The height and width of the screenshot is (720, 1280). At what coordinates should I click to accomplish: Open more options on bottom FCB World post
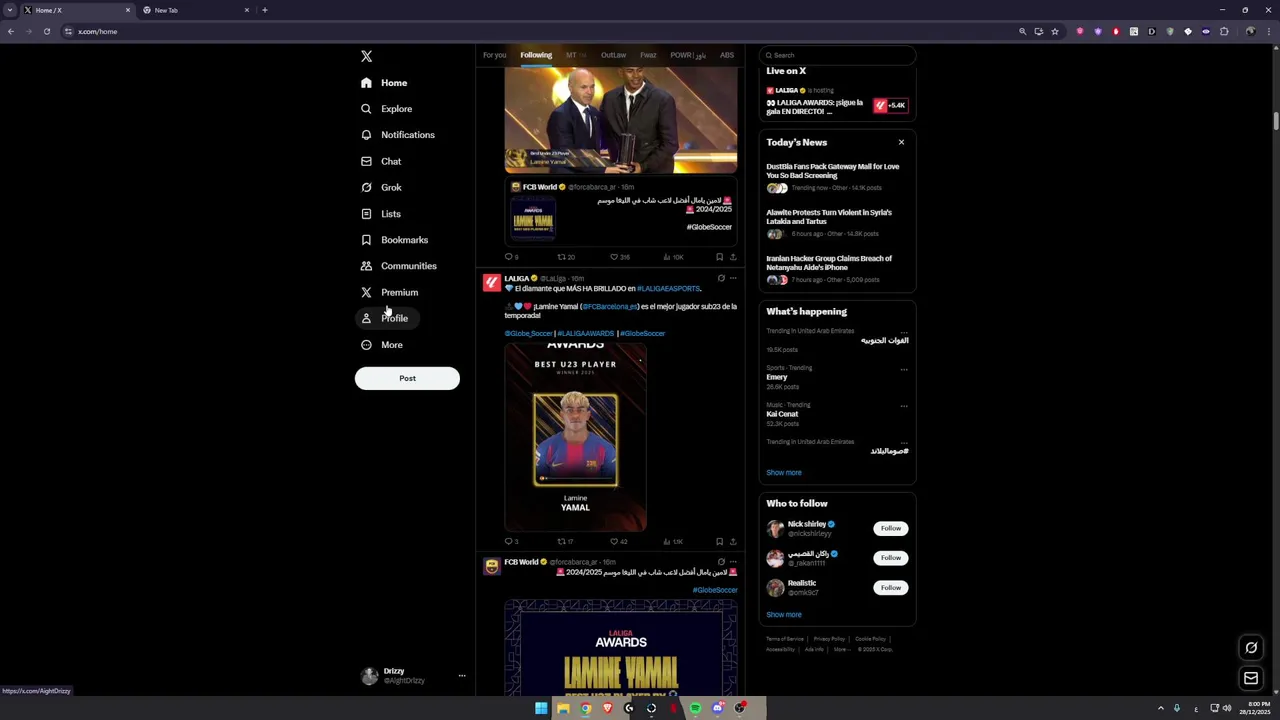(733, 562)
